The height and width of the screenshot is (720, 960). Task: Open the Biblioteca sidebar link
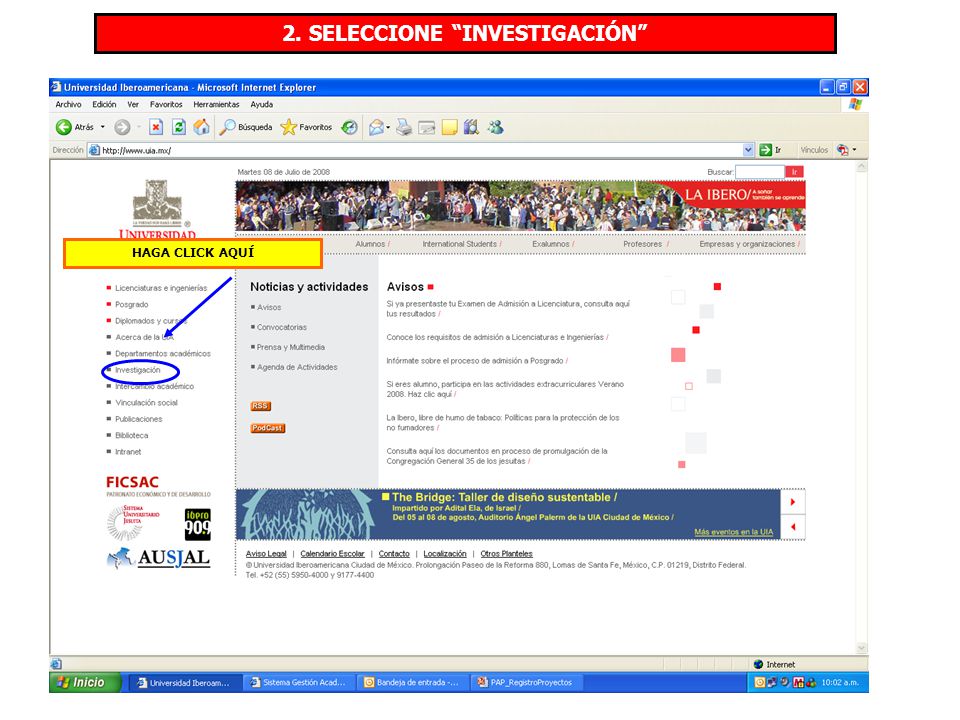[132, 436]
